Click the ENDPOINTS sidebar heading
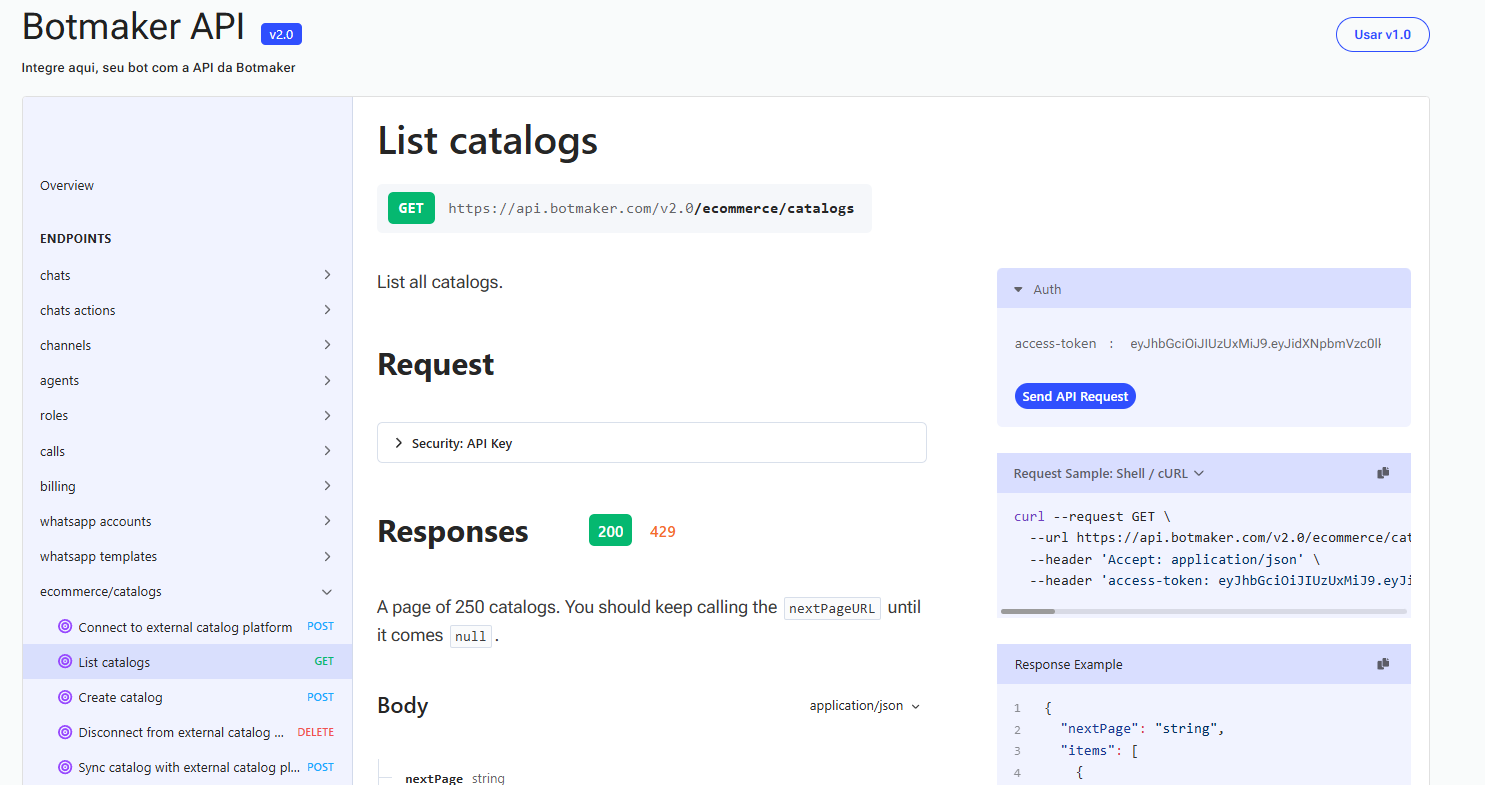This screenshot has width=1485, height=785. tap(76, 239)
